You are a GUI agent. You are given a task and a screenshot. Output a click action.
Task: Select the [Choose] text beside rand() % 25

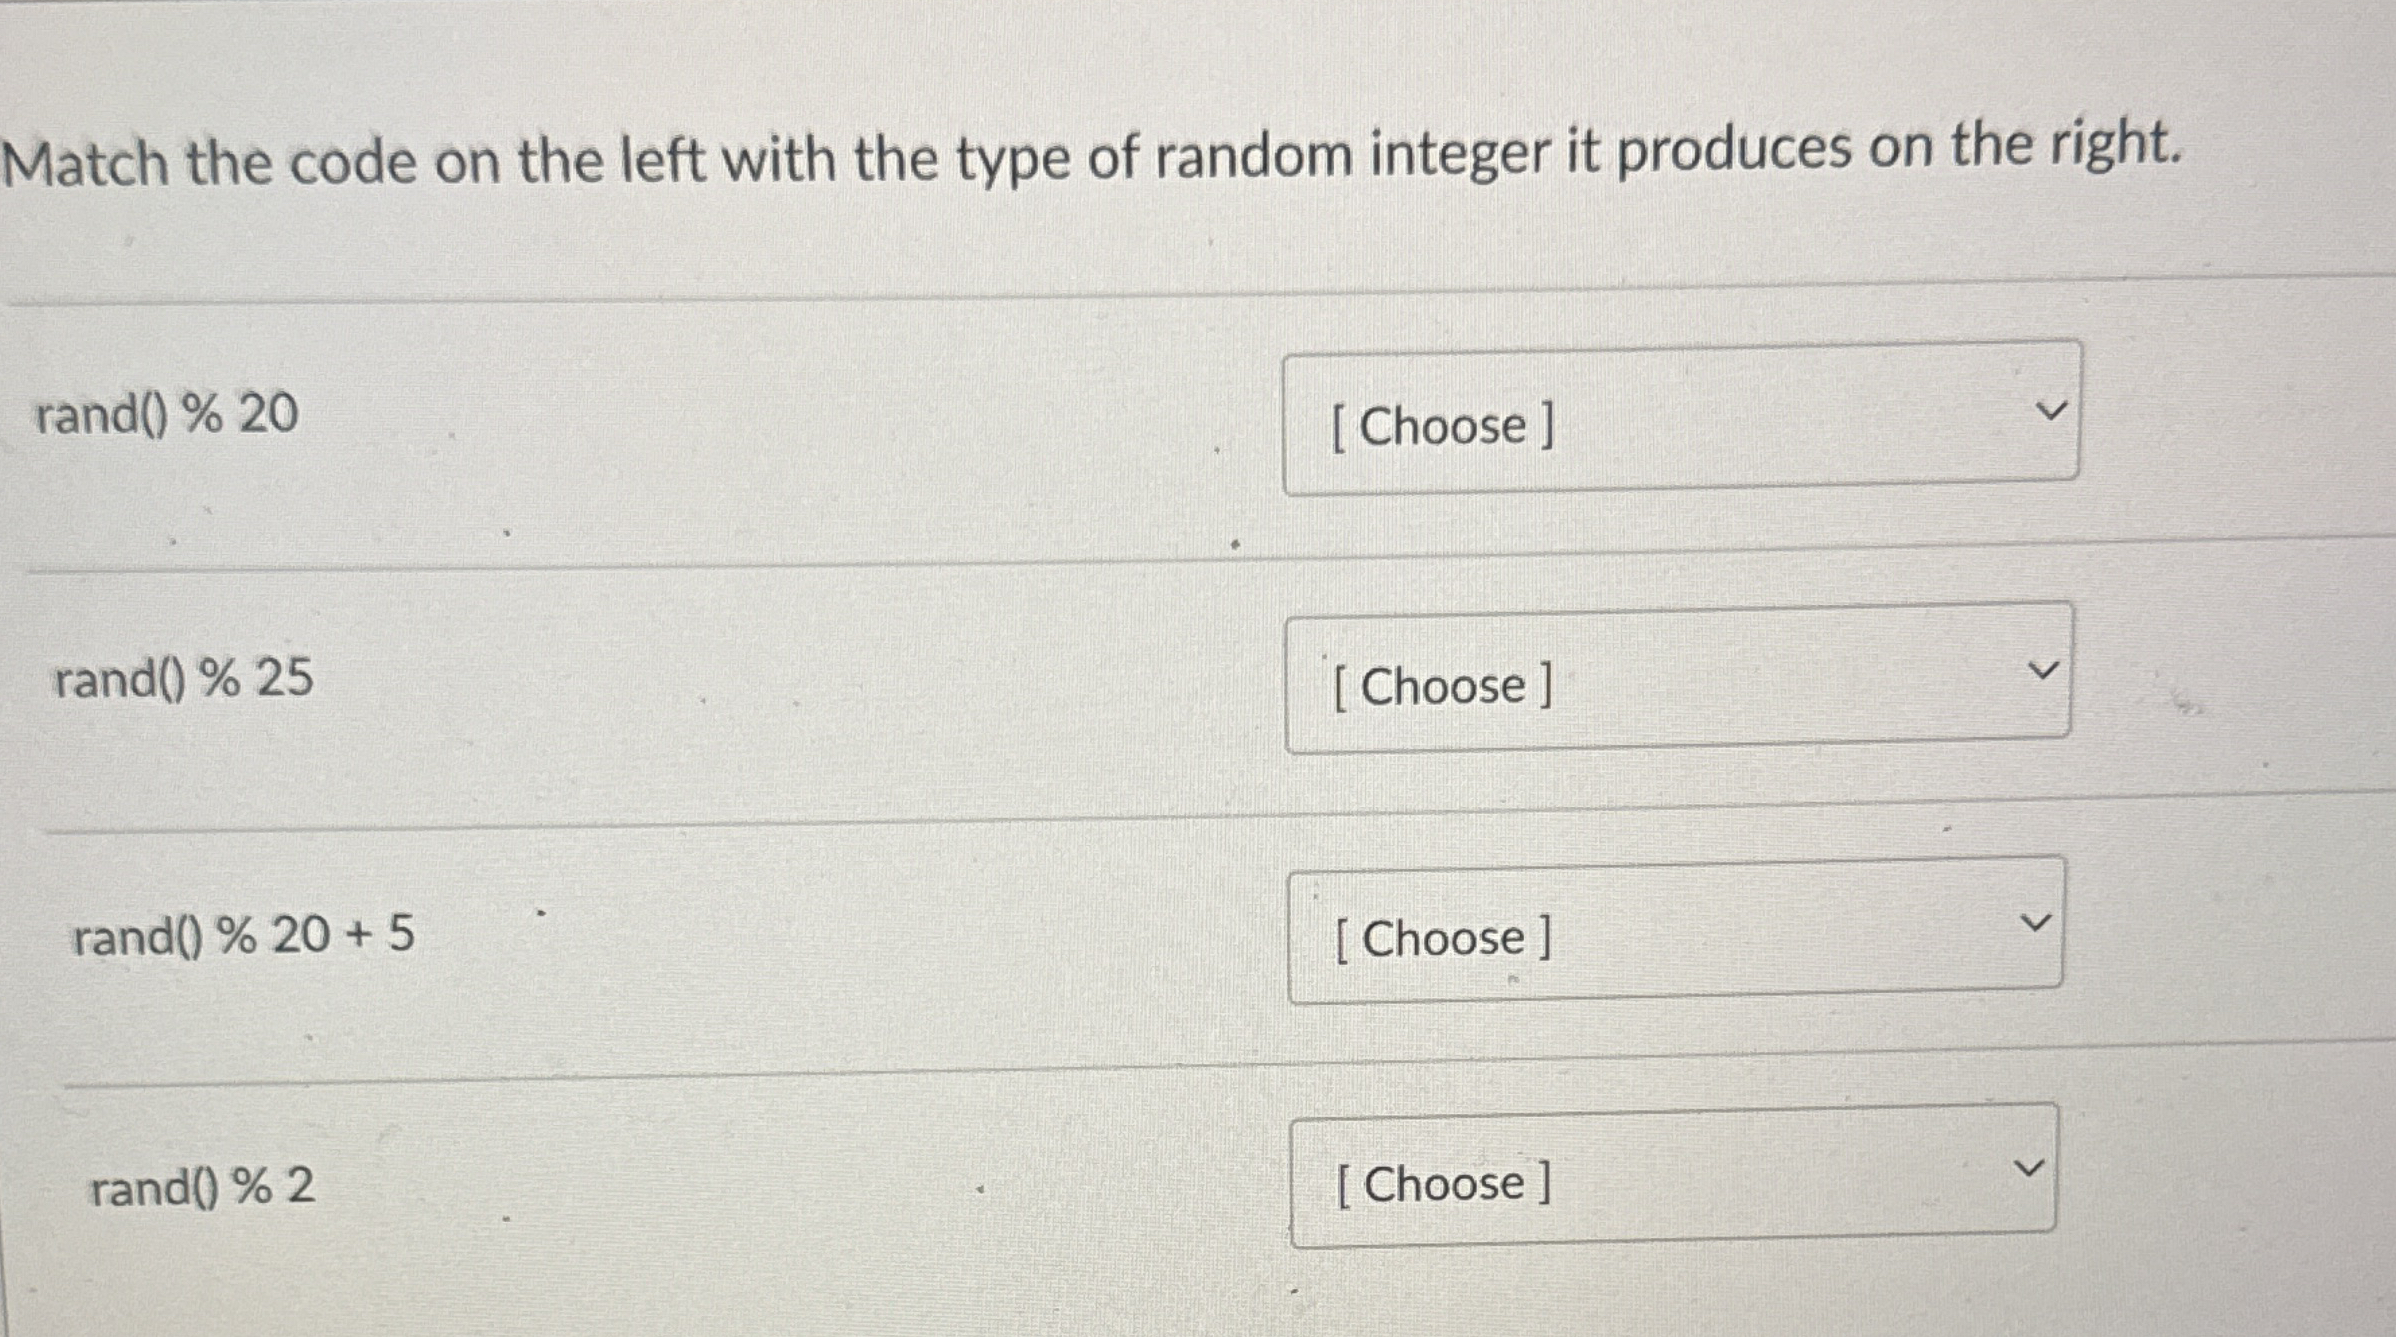coord(1441,687)
